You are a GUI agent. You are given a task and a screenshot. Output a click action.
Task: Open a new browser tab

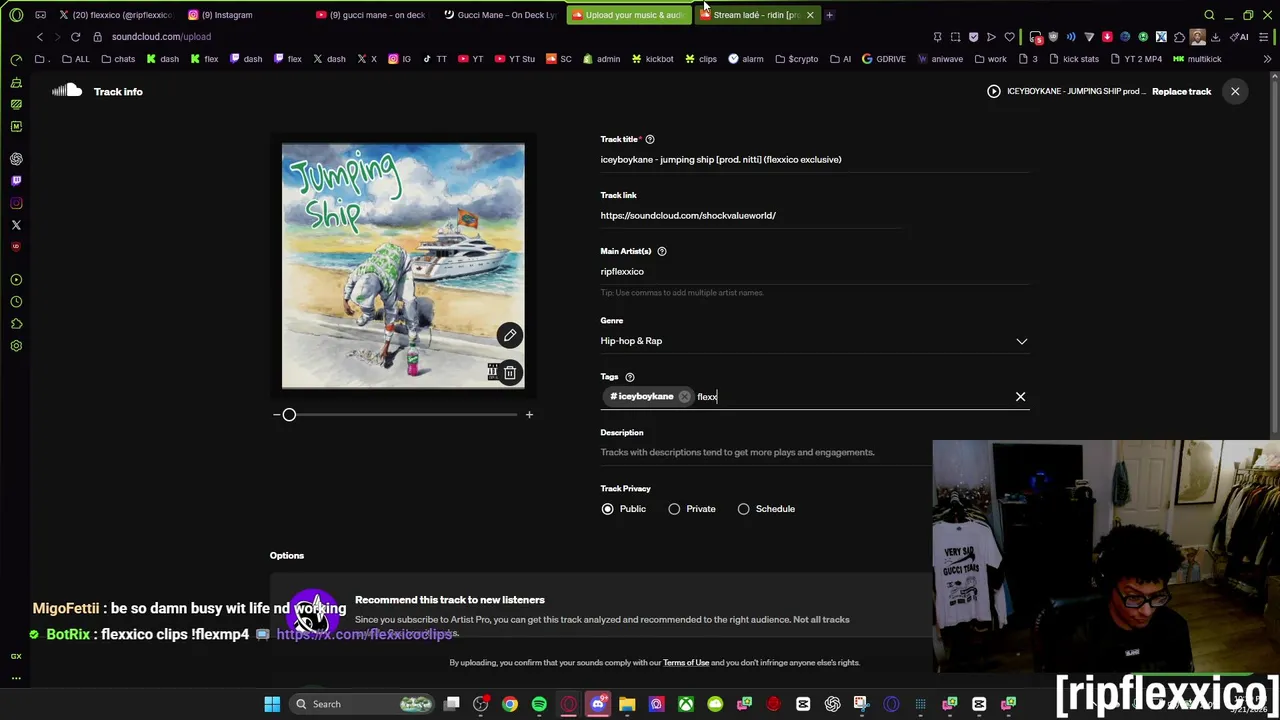(x=829, y=15)
